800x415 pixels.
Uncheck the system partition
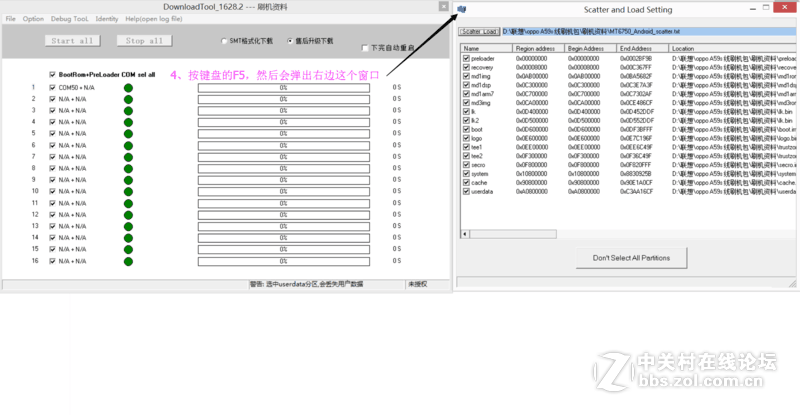pyautogui.click(x=466, y=174)
